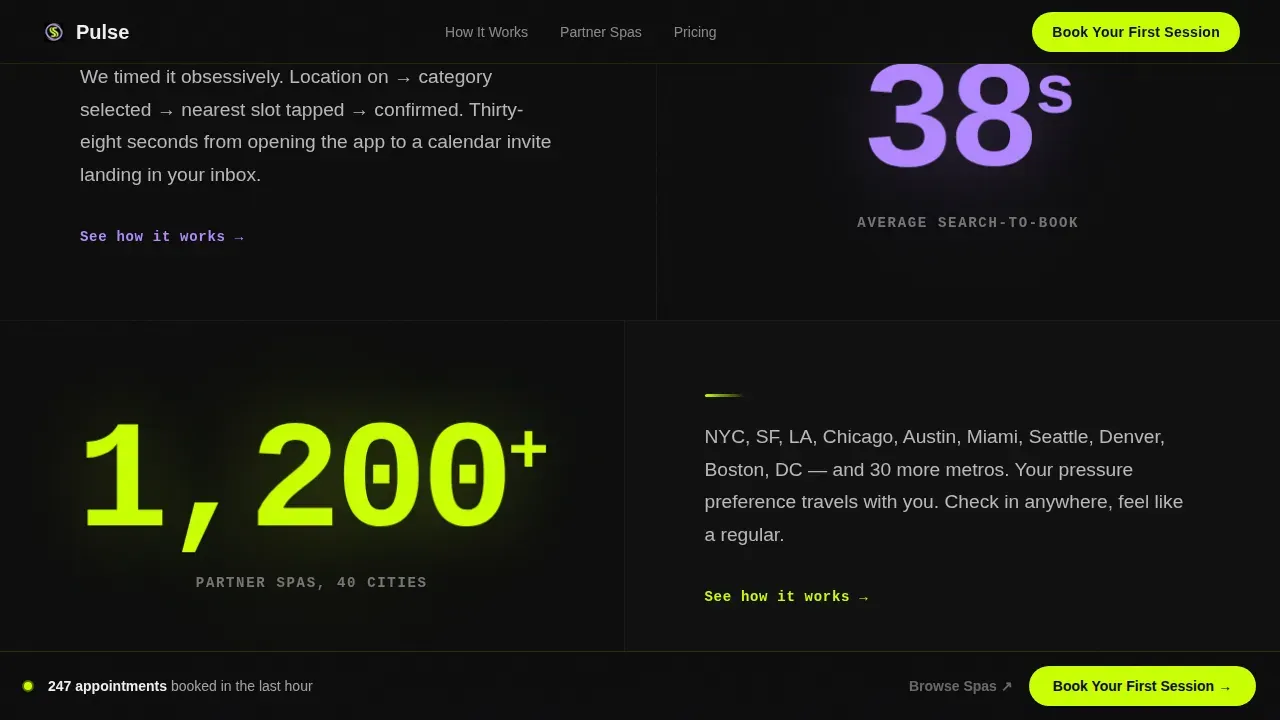Click the green See how it works link
The width and height of the screenshot is (1280, 720).
tap(787, 597)
